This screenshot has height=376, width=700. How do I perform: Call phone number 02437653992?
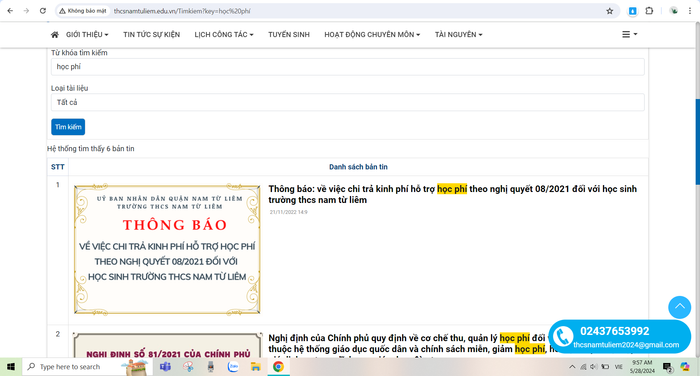point(614,331)
